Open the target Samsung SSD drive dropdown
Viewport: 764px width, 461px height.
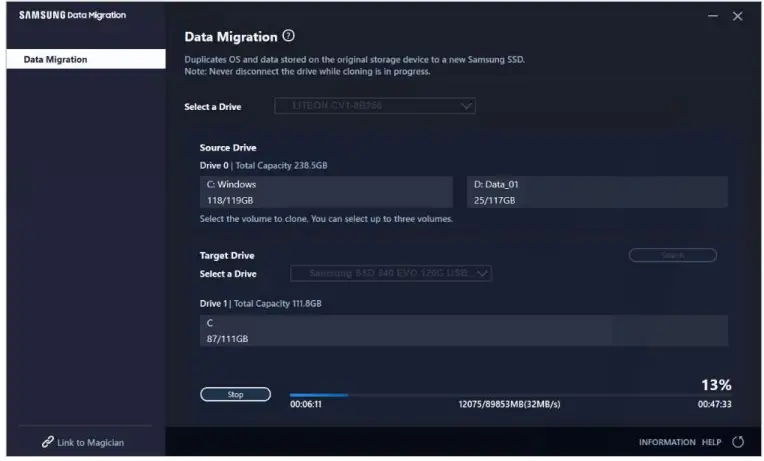[391, 273]
